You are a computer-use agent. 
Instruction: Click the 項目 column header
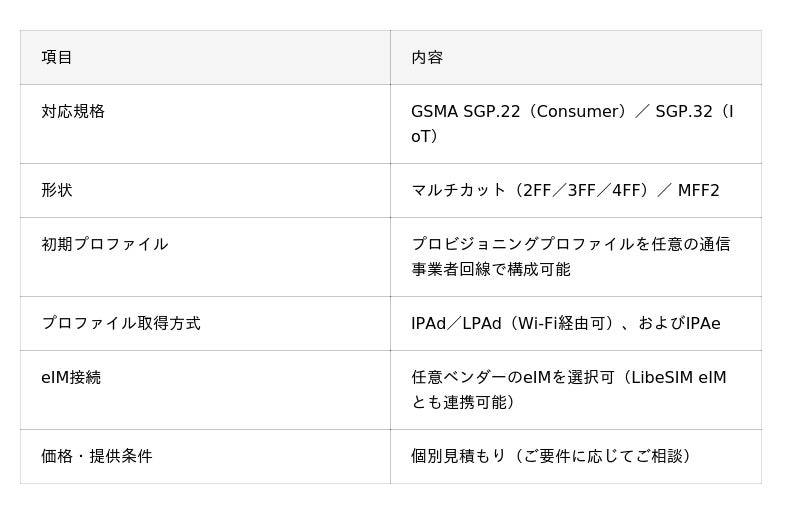[x=57, y=58]
